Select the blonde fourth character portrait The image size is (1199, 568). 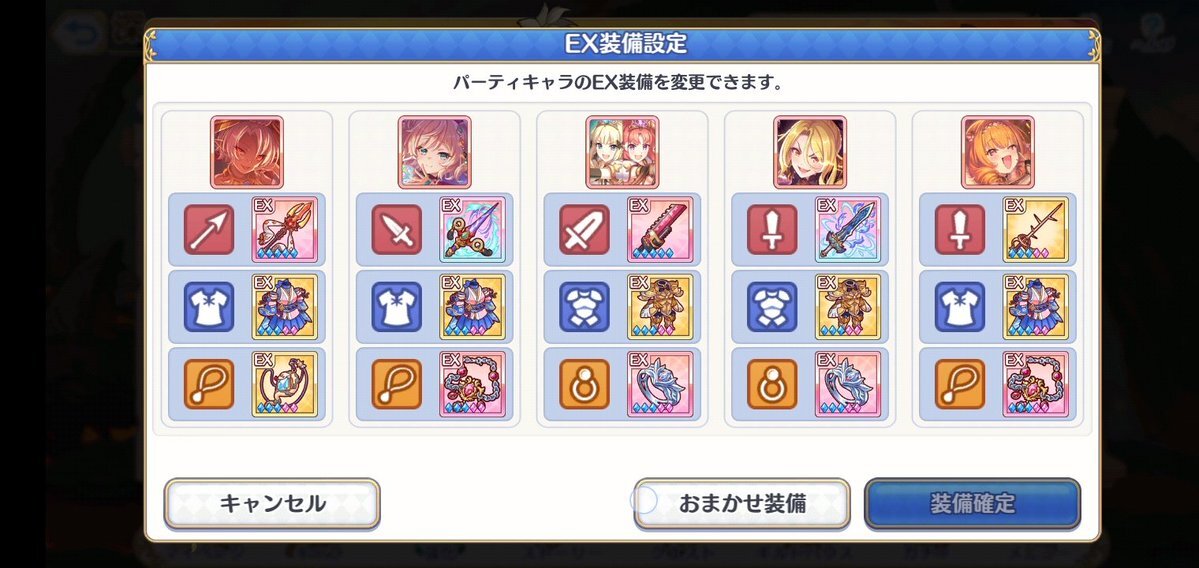(810, 152)
